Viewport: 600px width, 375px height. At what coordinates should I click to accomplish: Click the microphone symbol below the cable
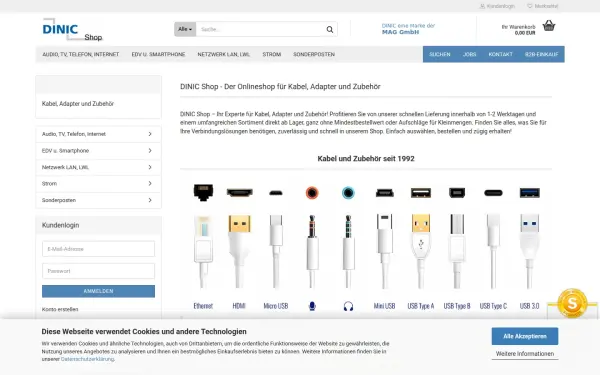tap(312, 306)
